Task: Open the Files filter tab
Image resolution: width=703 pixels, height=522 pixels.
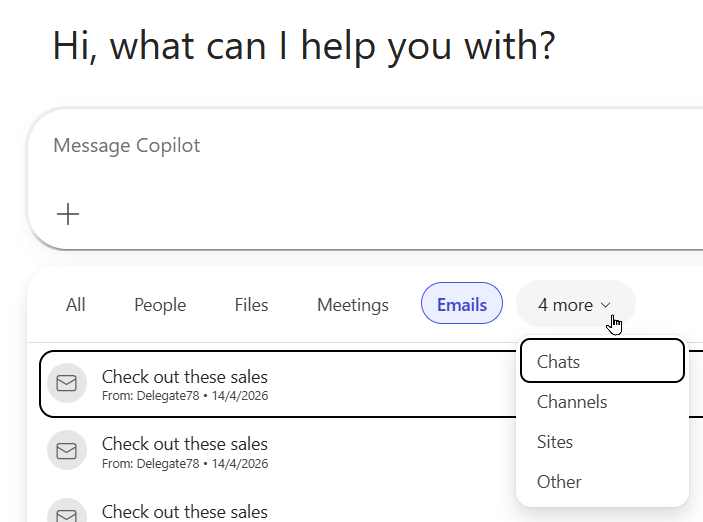Action: 251,305
